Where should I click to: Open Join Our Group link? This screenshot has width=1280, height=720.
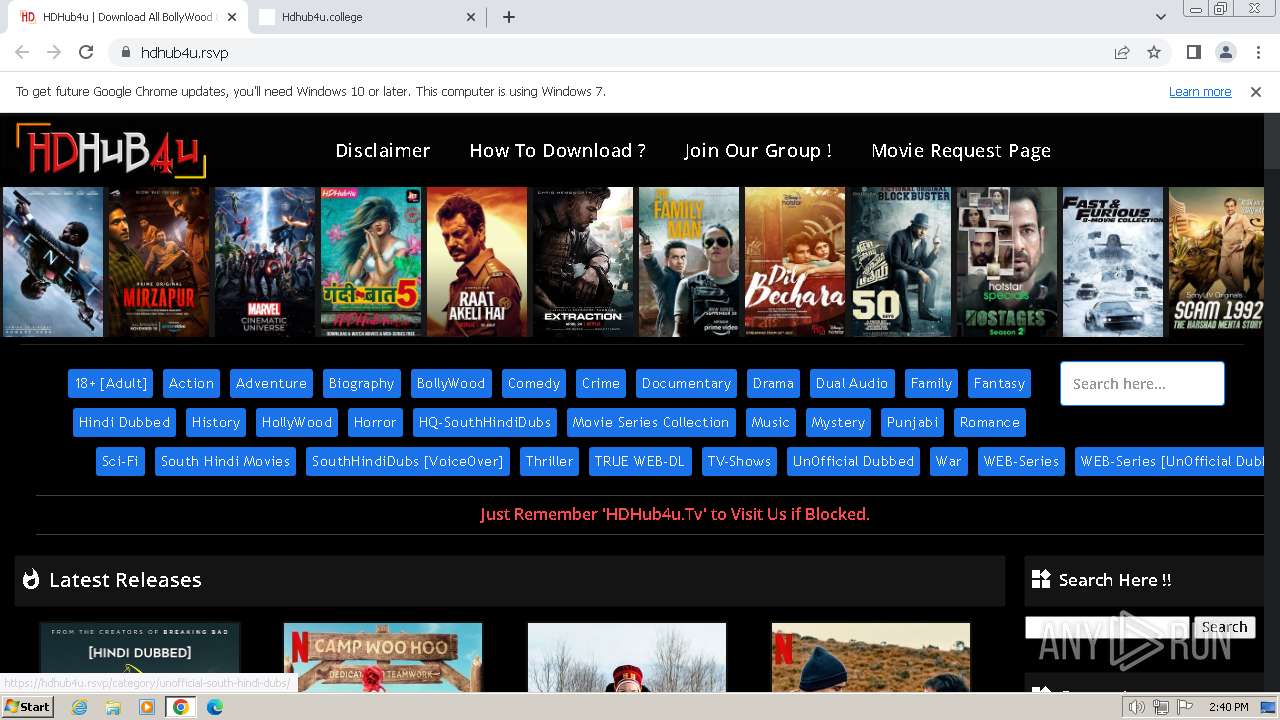coord(758,150)
